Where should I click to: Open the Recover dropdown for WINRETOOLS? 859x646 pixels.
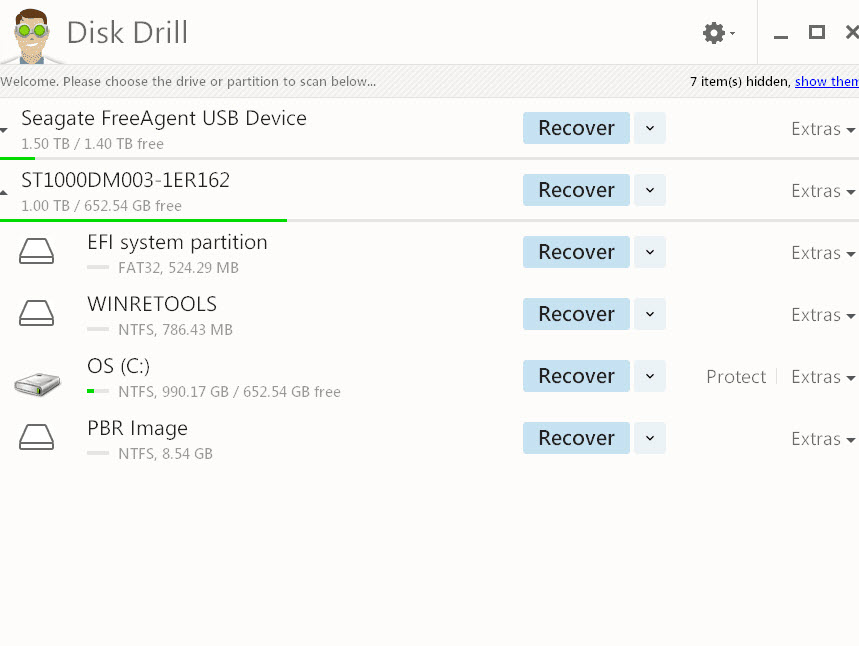coord(649,313)
